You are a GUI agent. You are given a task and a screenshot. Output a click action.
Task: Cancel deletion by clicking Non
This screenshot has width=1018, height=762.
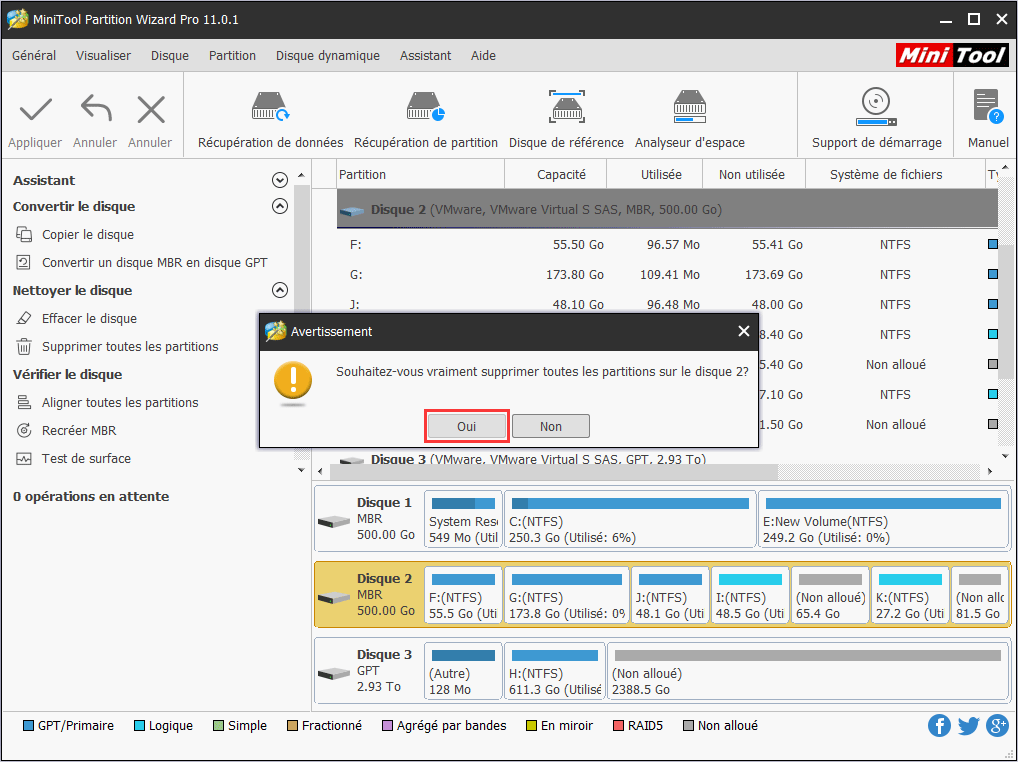[x=550, y=425]
